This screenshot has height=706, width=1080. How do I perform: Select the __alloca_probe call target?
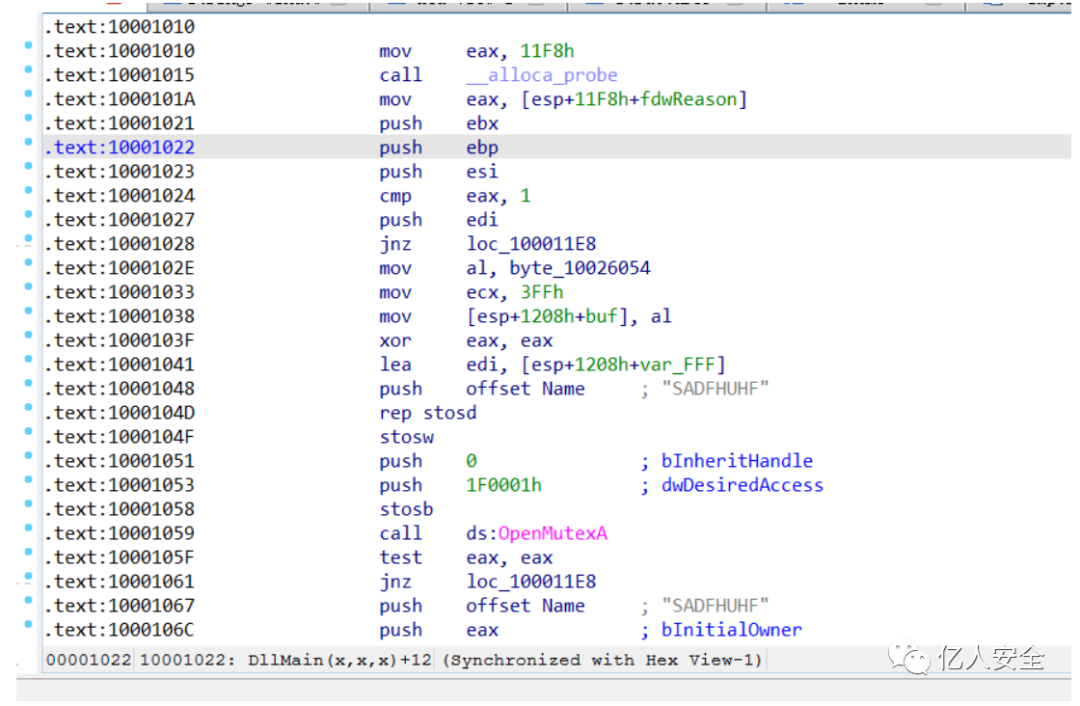click(541, 75)
